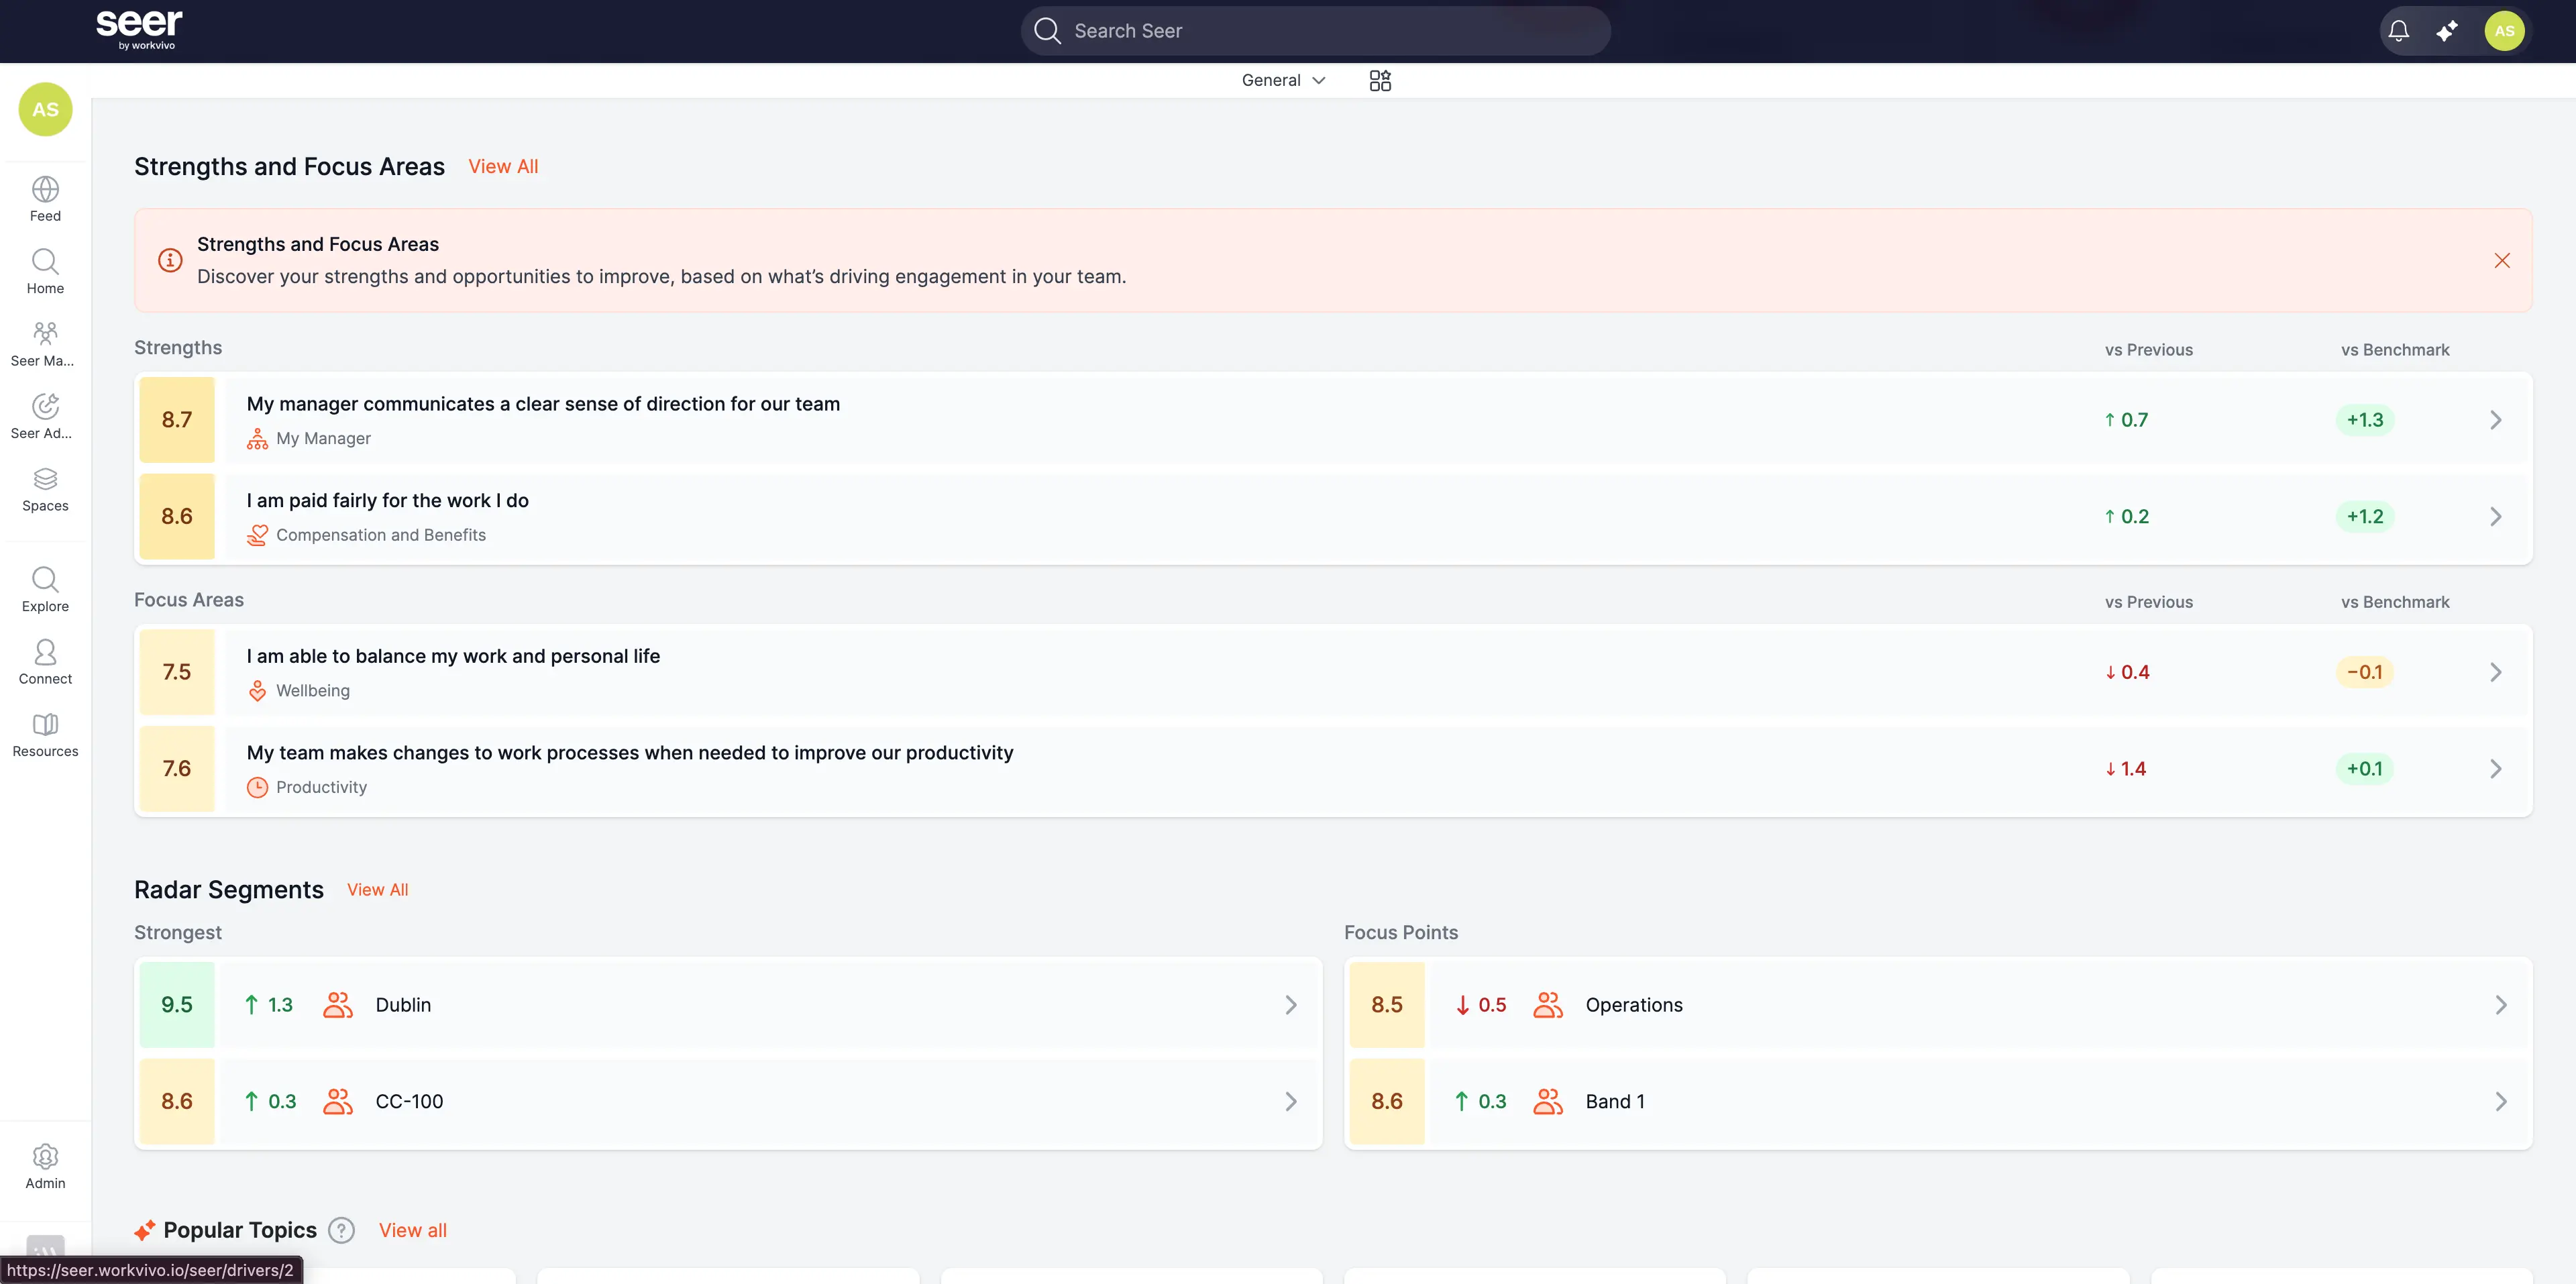The height and width of the screenshot is (1284, 2576).
Task: Expand the work and personal life row chevron
Action: point(2495,672)
